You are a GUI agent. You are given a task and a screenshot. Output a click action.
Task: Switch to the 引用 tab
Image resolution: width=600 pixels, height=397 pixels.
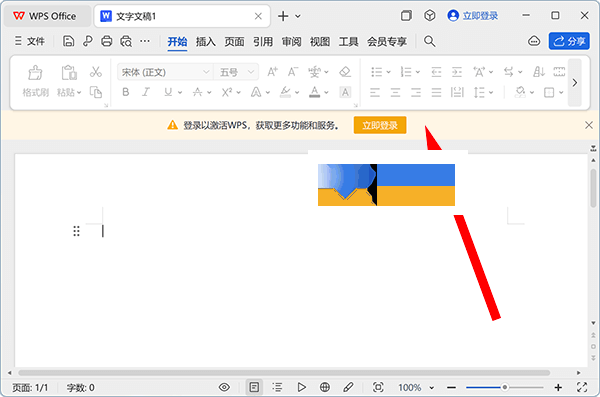pyautogui.click(x=263, y=41)
